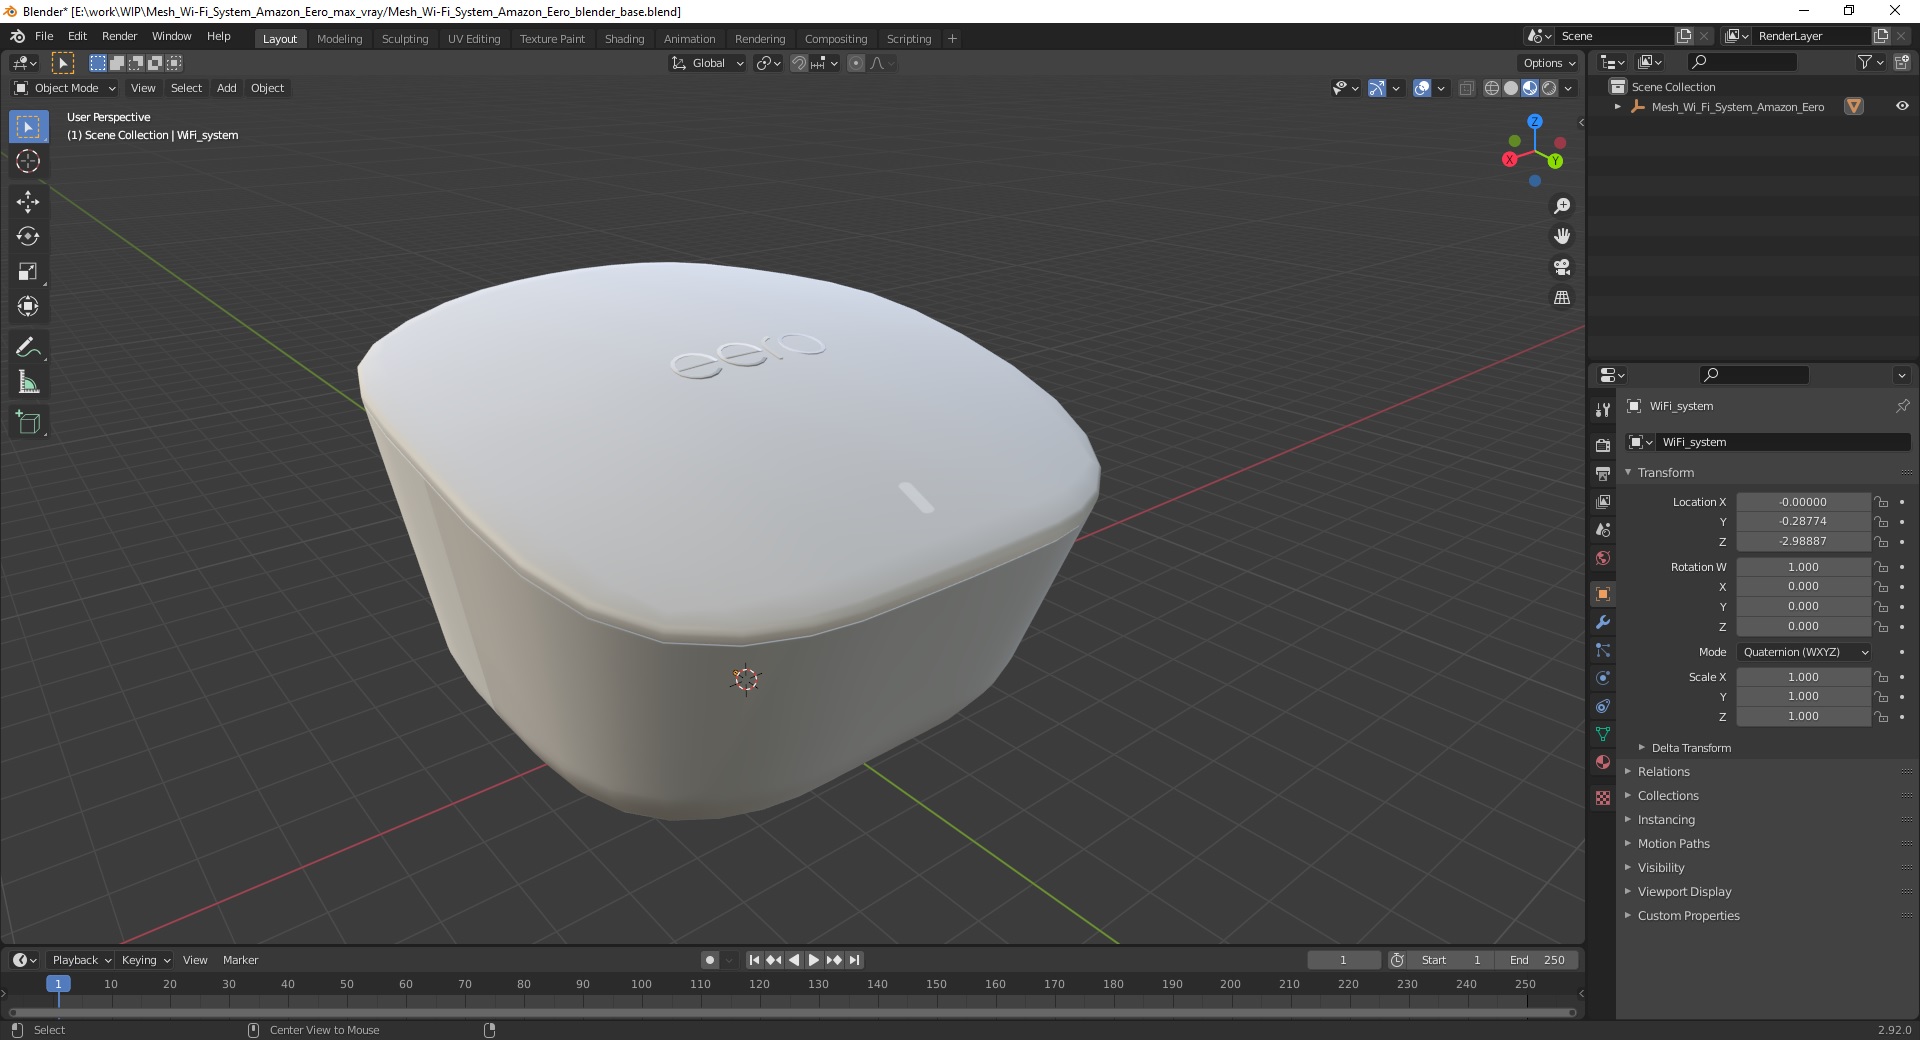Toggle lock on Location X

(x=1881, y=502)
